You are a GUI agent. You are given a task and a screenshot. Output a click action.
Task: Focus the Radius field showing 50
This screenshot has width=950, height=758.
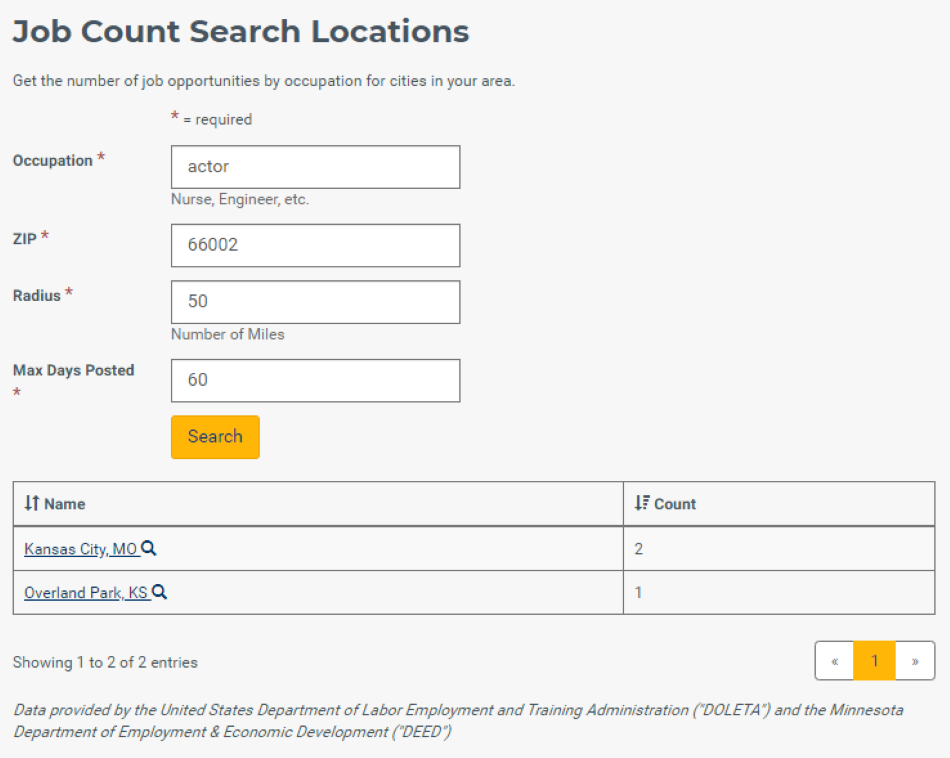coord(316,302)
